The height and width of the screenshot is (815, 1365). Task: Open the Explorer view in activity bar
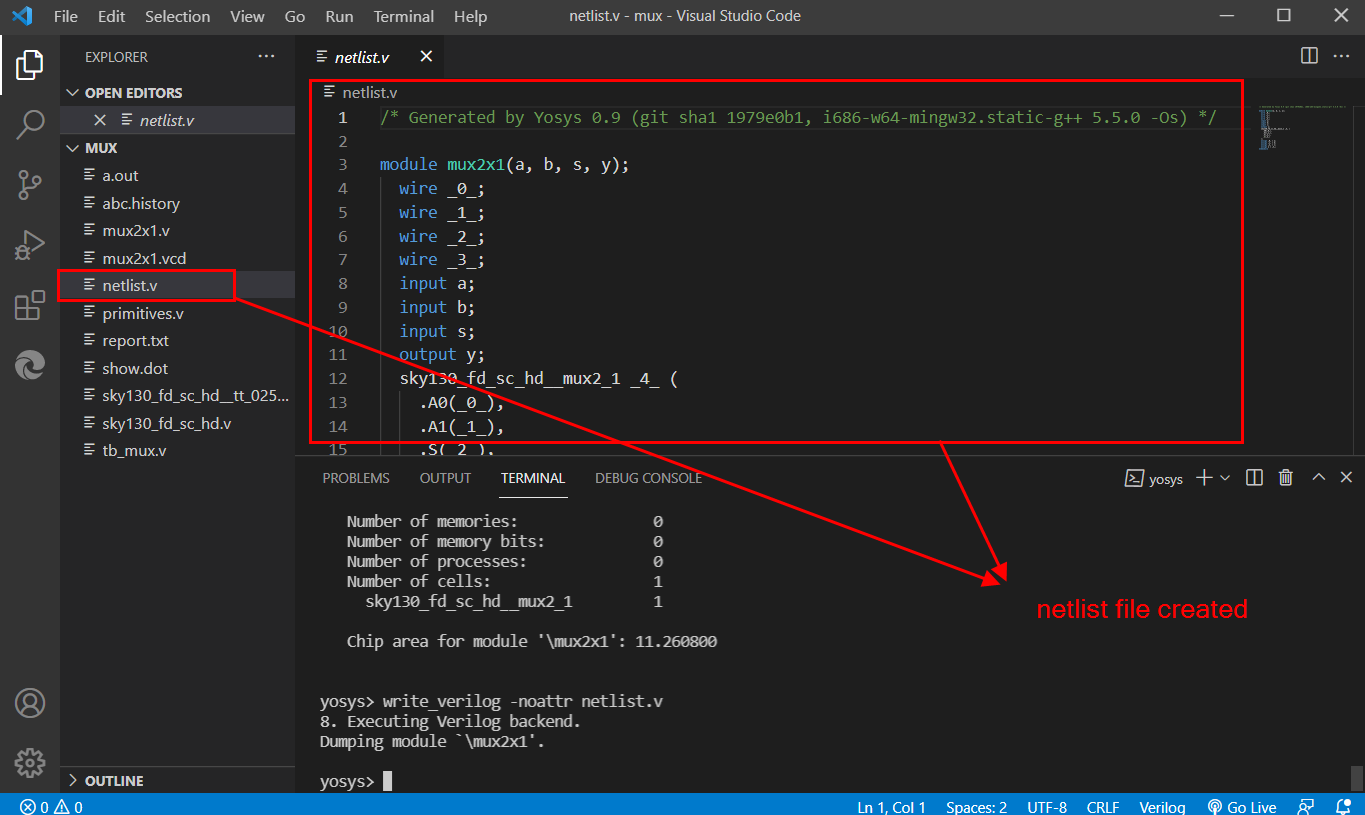pyautogui.click(x=29, y=64)
